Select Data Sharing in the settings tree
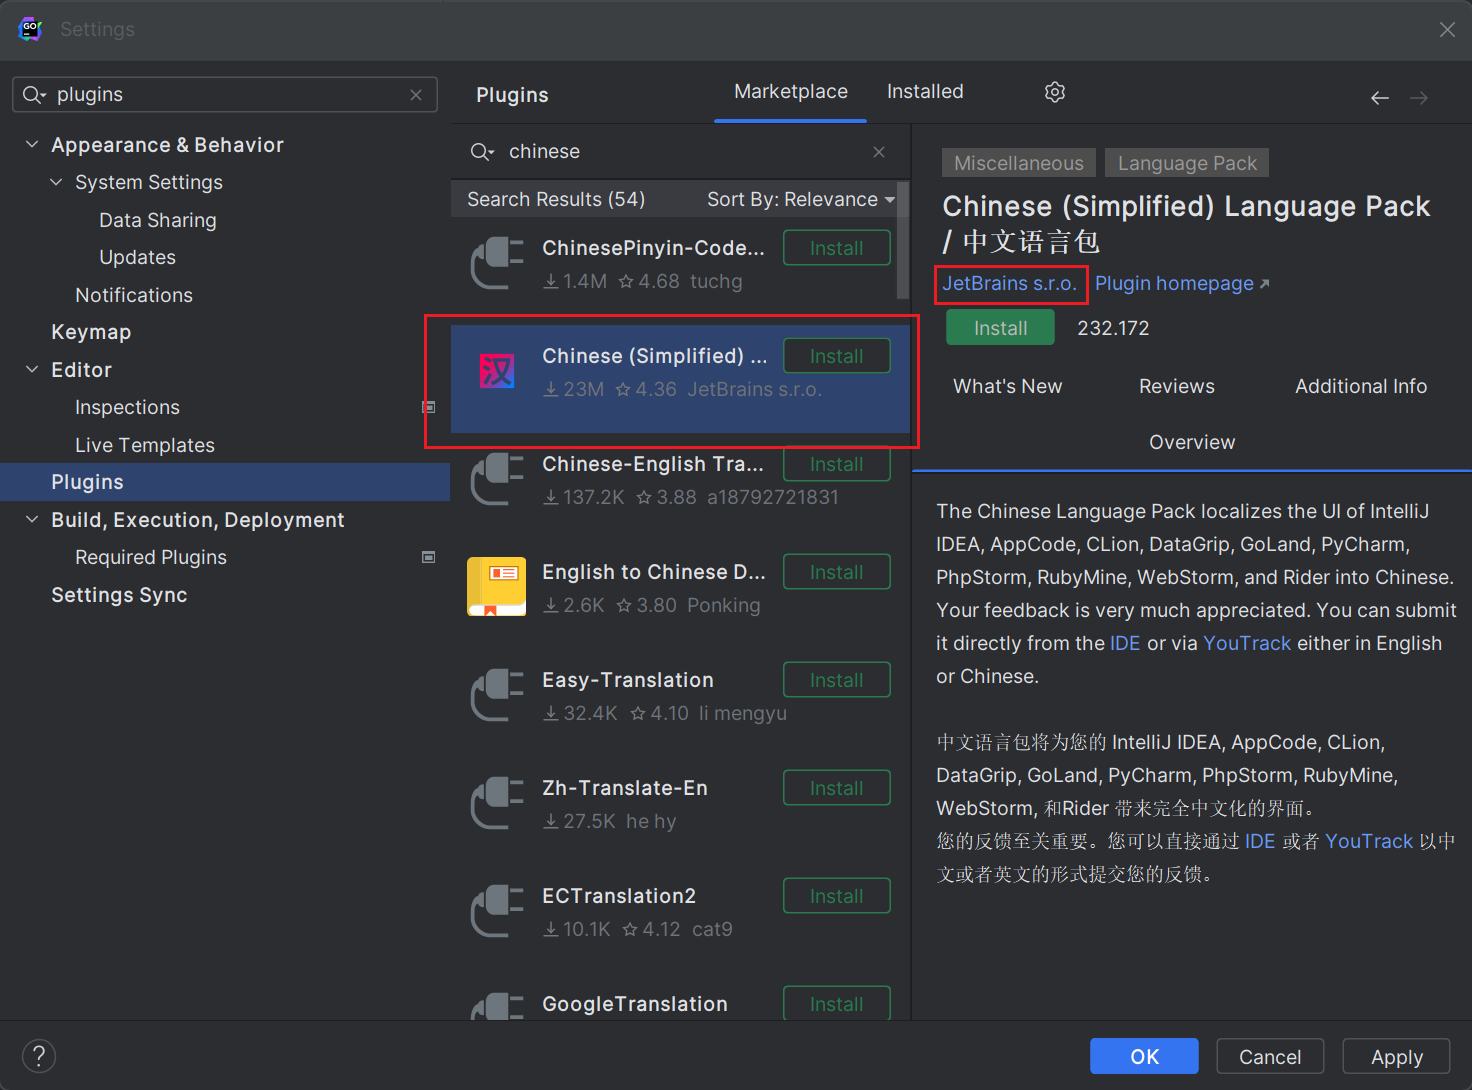 pos(158,220)
